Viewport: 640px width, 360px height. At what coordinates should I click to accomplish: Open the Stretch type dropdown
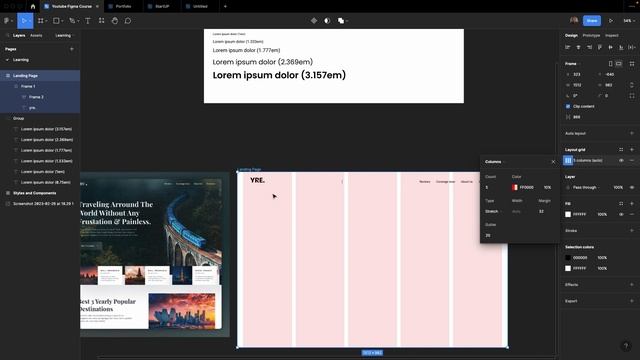tap(493, 211)
